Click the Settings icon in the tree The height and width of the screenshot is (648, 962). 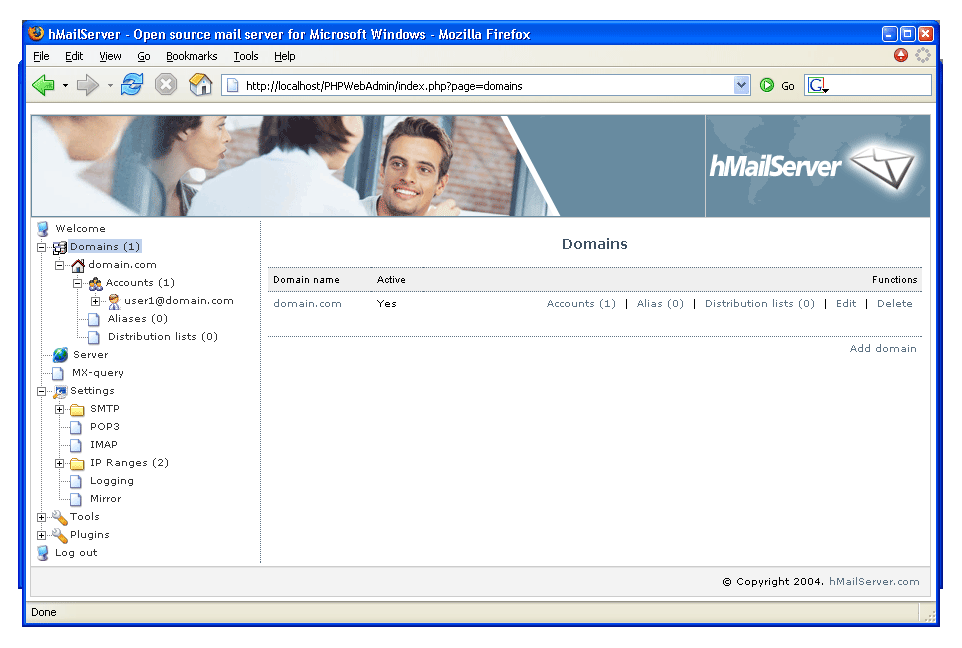coord(60,391)
